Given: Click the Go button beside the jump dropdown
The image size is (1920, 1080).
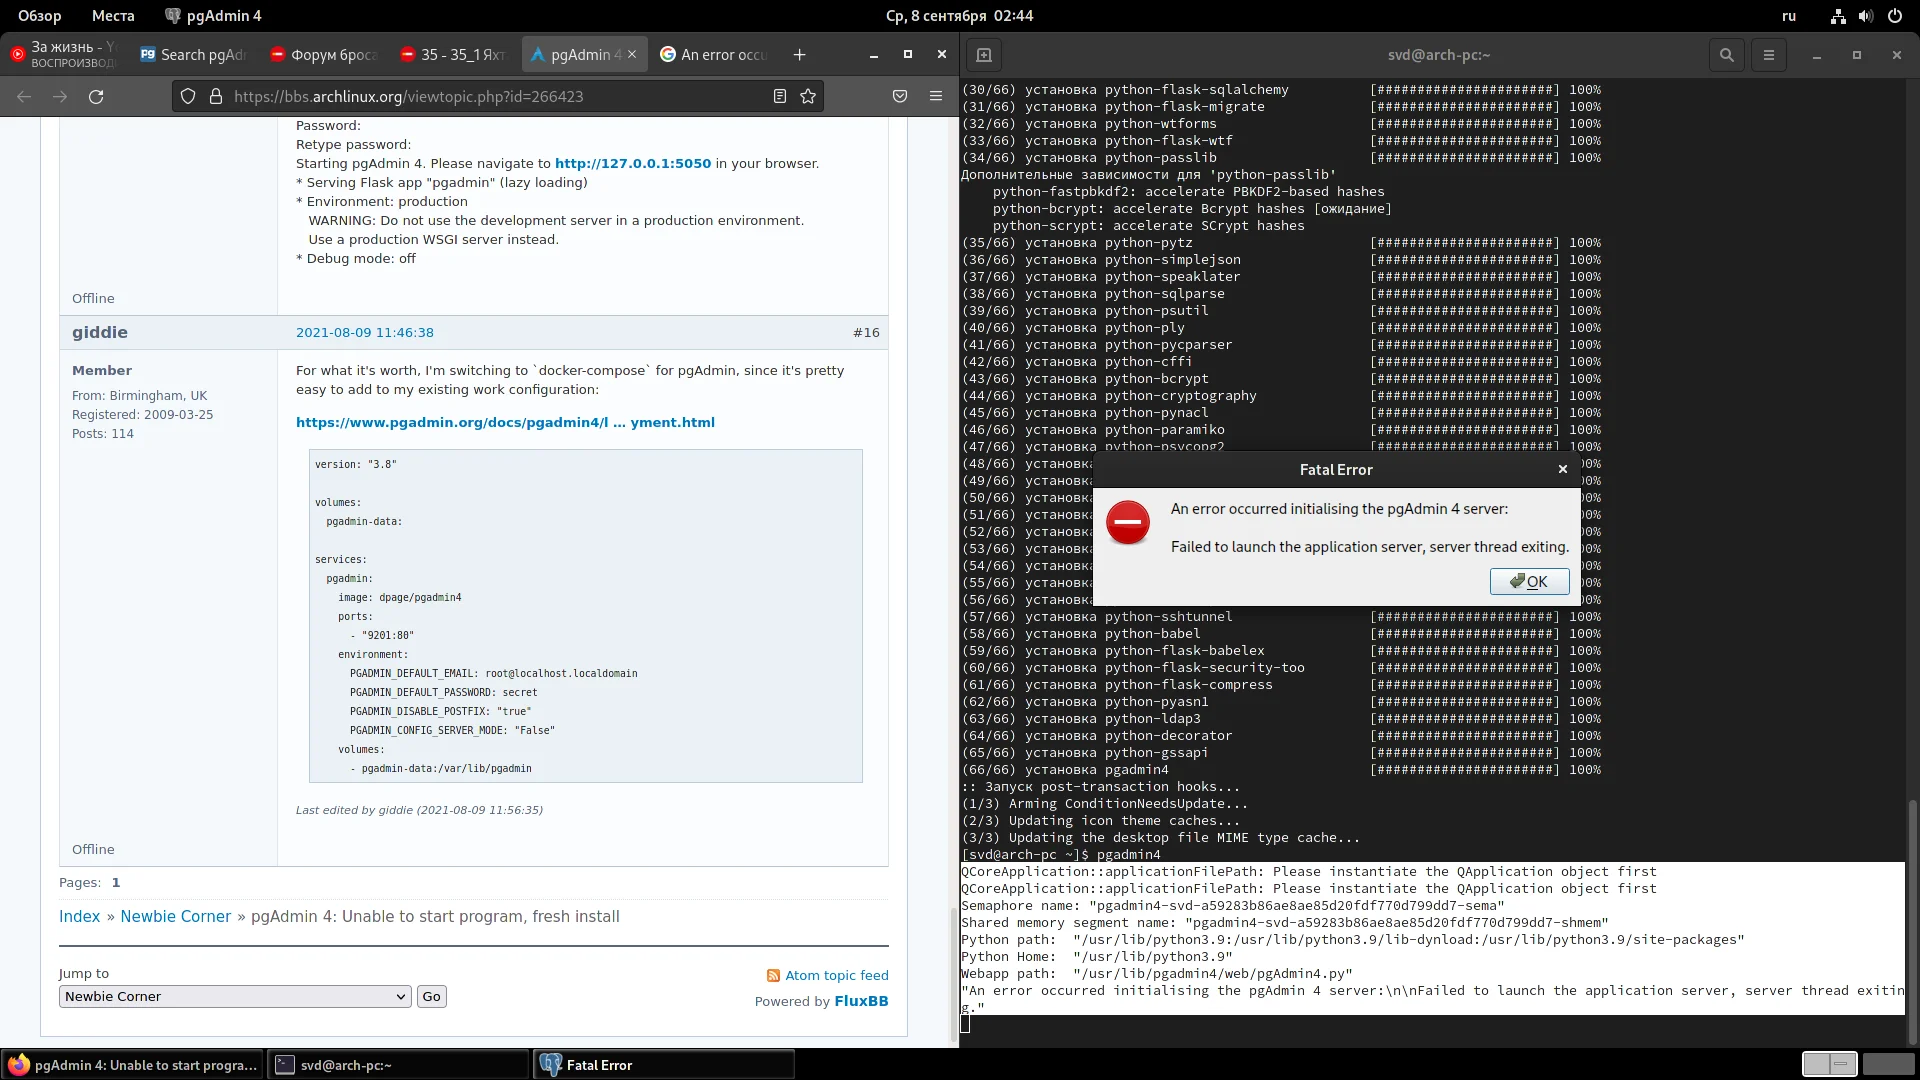Looking at the screenshot, I should point(431,997).
